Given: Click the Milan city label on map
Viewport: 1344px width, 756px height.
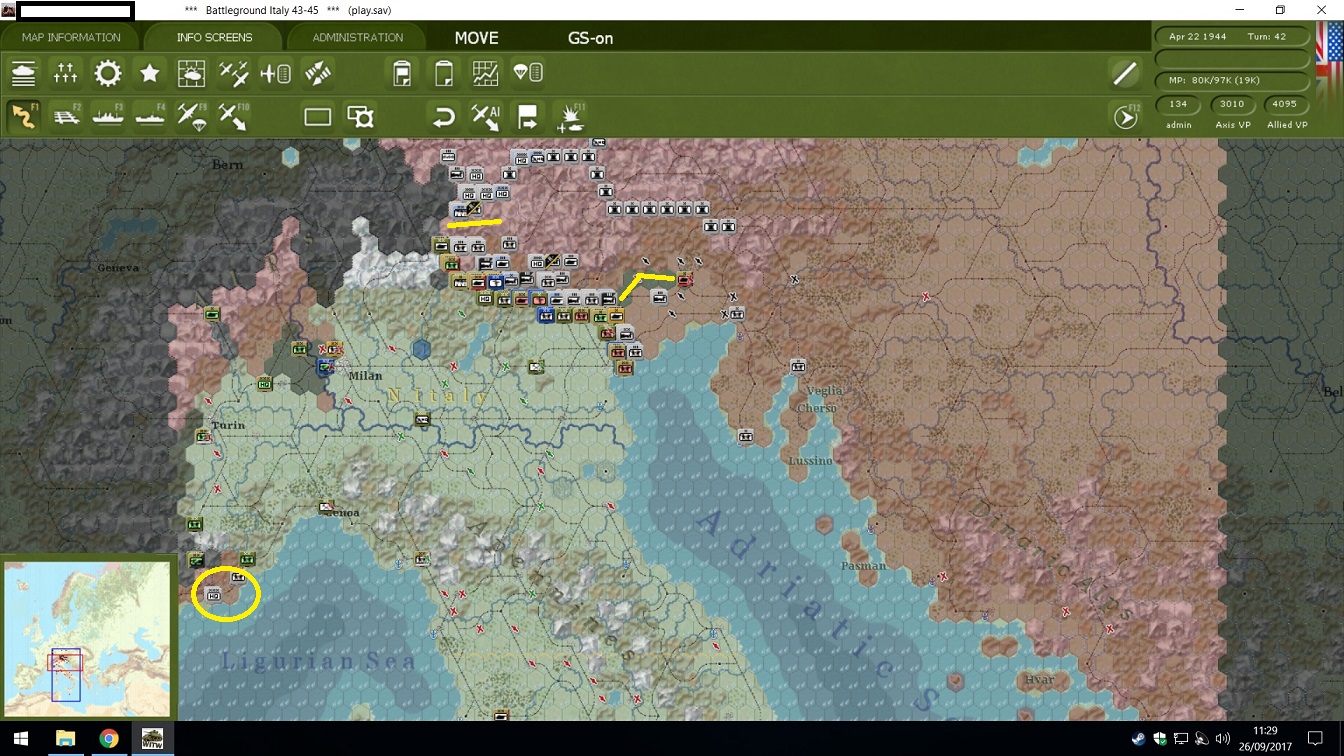Looking at the screenshot, I should pos(365,376).
